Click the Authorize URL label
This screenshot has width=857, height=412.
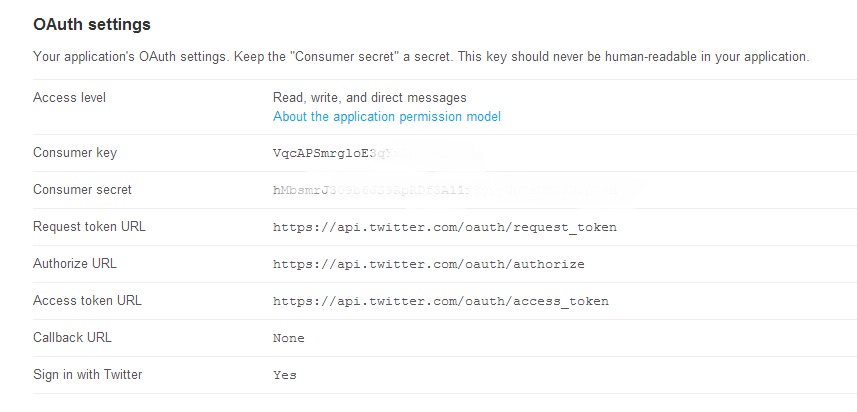[75, 264]
